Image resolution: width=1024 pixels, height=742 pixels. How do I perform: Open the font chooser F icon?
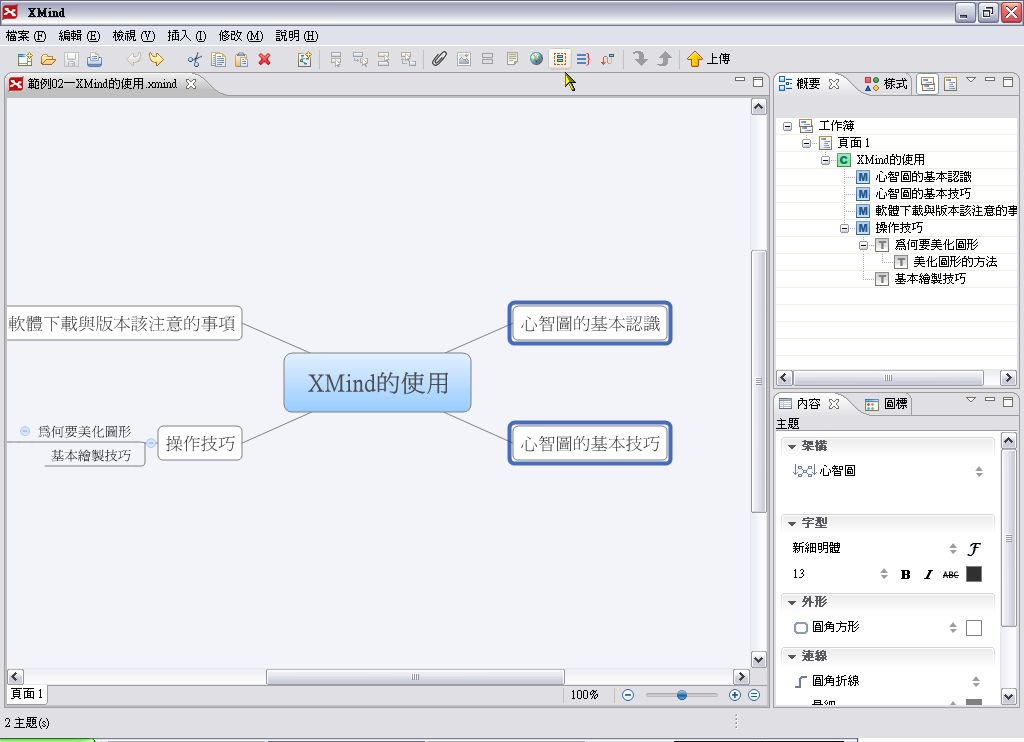point(974,549)
